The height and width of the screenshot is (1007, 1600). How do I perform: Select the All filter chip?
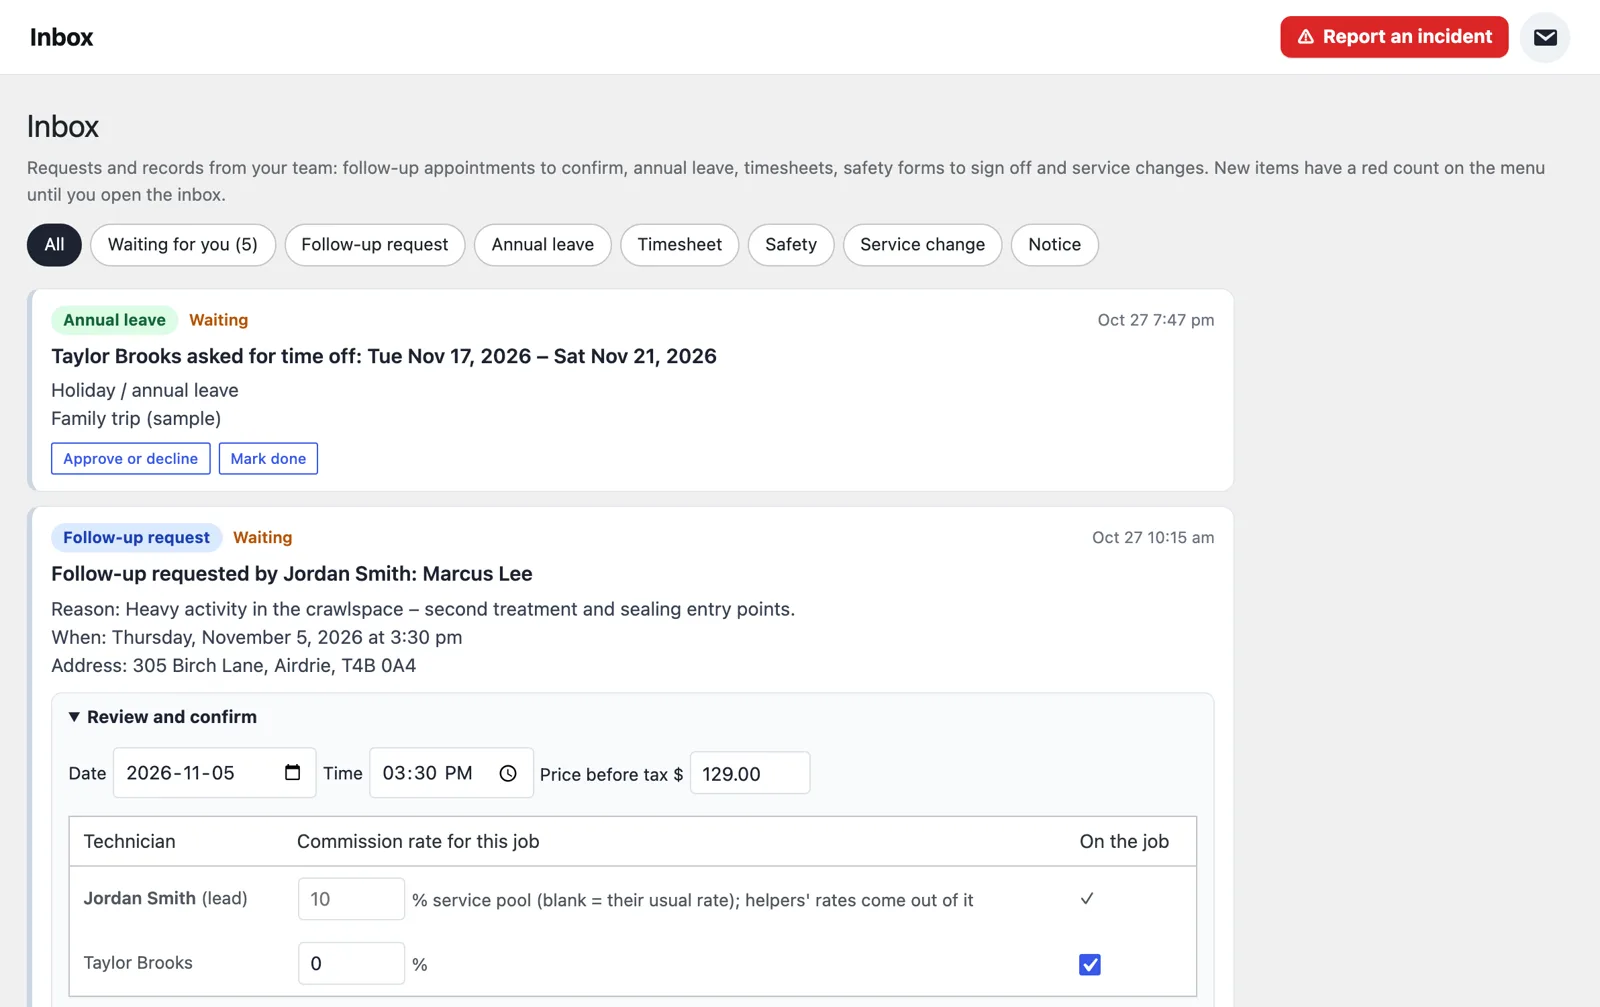coord(54,245)
